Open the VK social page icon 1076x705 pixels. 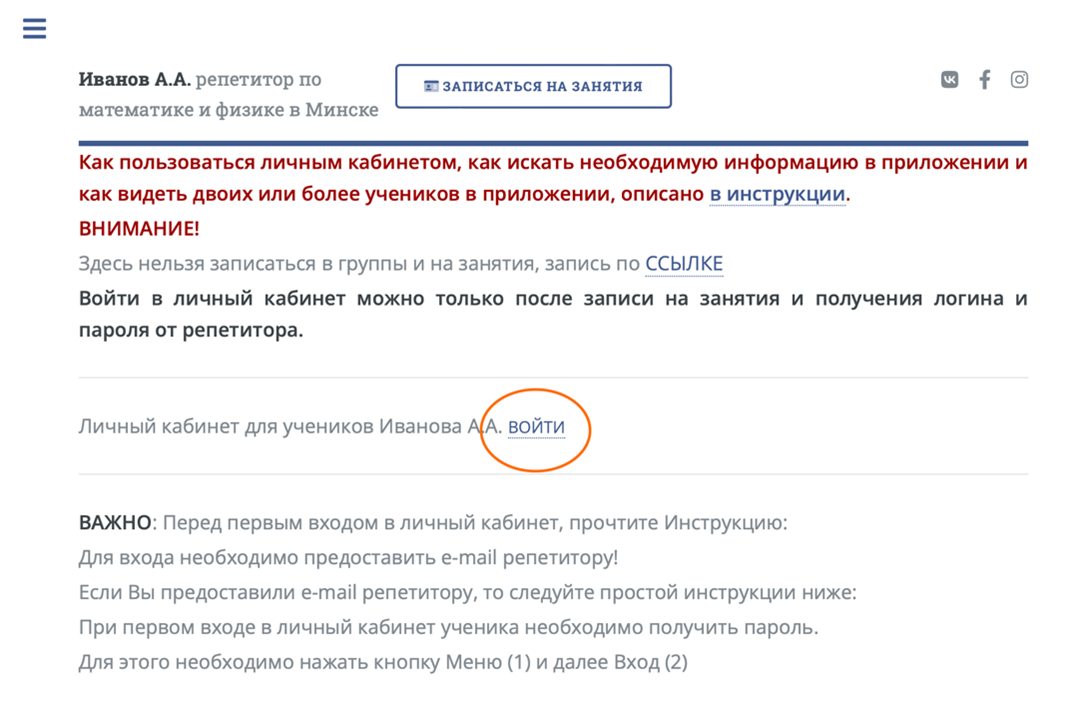[949, 80]
